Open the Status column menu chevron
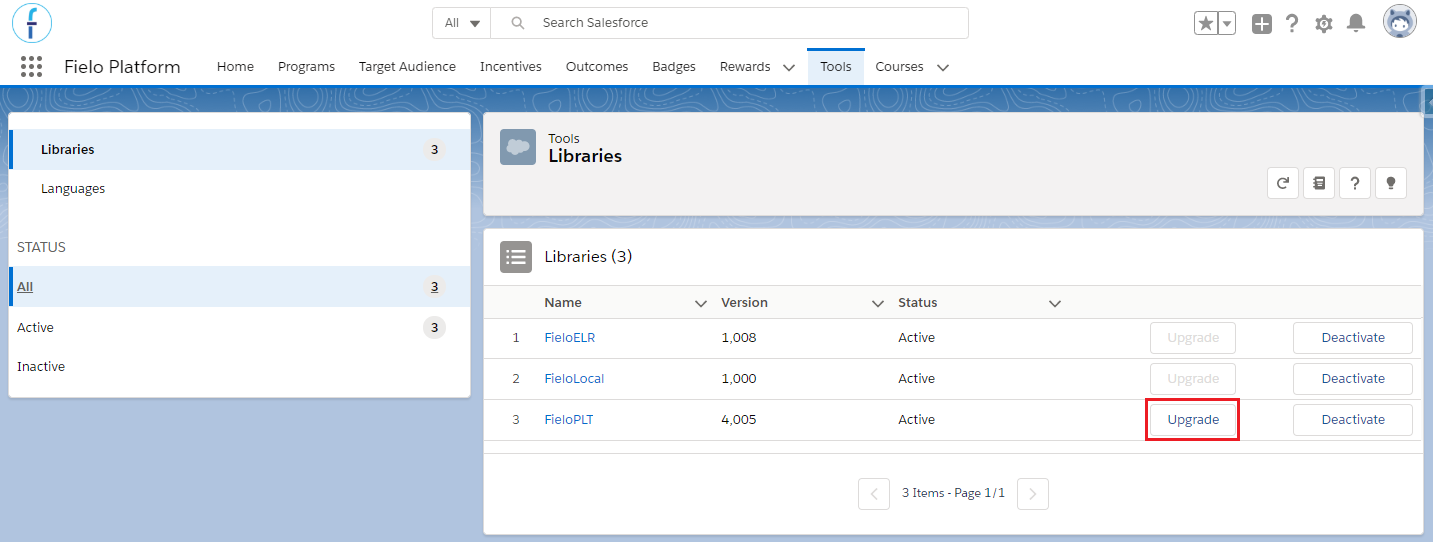Screen dimensions: 1433x542 pos(1055,303)
